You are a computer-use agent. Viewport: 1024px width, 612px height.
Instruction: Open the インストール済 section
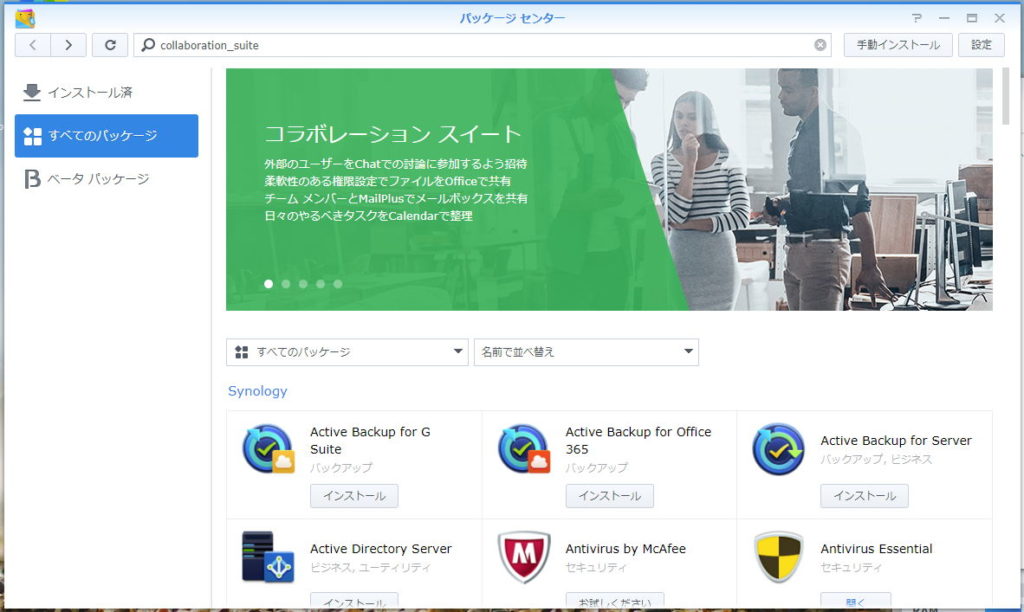[x=106, y=93]
